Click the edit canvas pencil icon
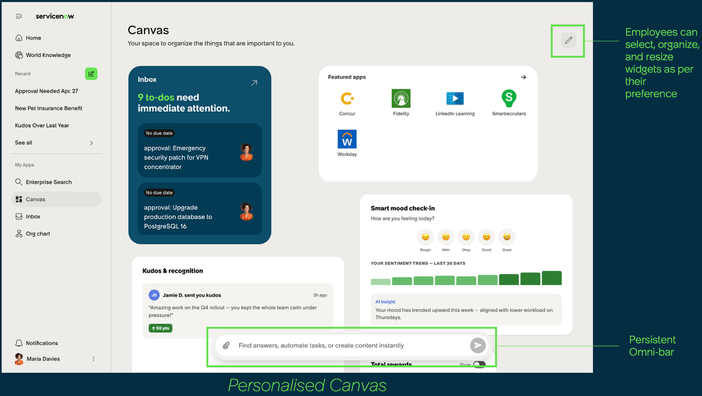 (568, 40)
